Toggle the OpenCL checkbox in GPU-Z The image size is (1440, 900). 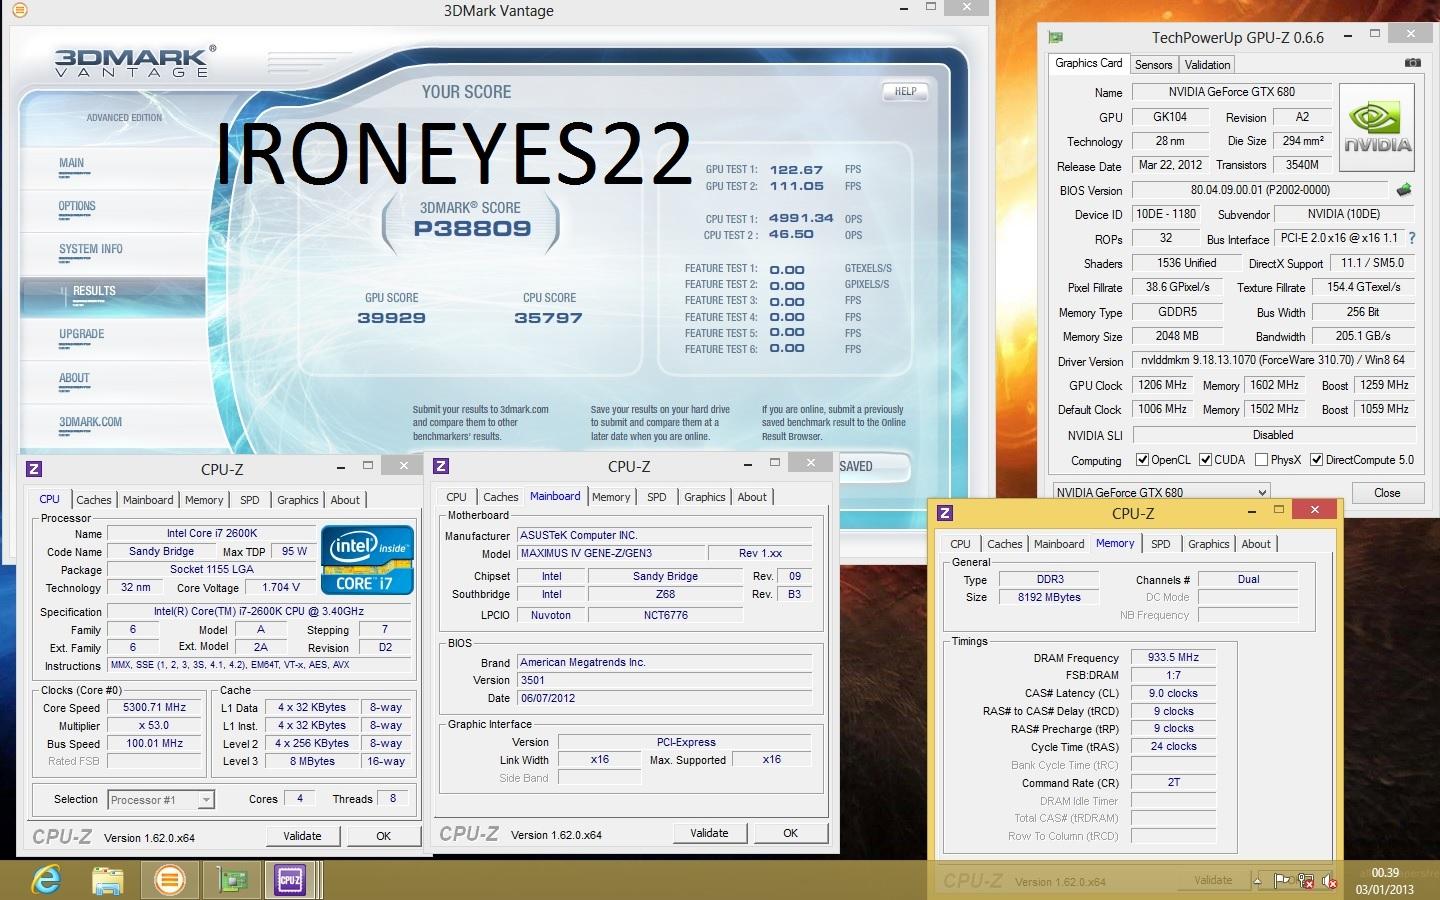[1142, 460]
